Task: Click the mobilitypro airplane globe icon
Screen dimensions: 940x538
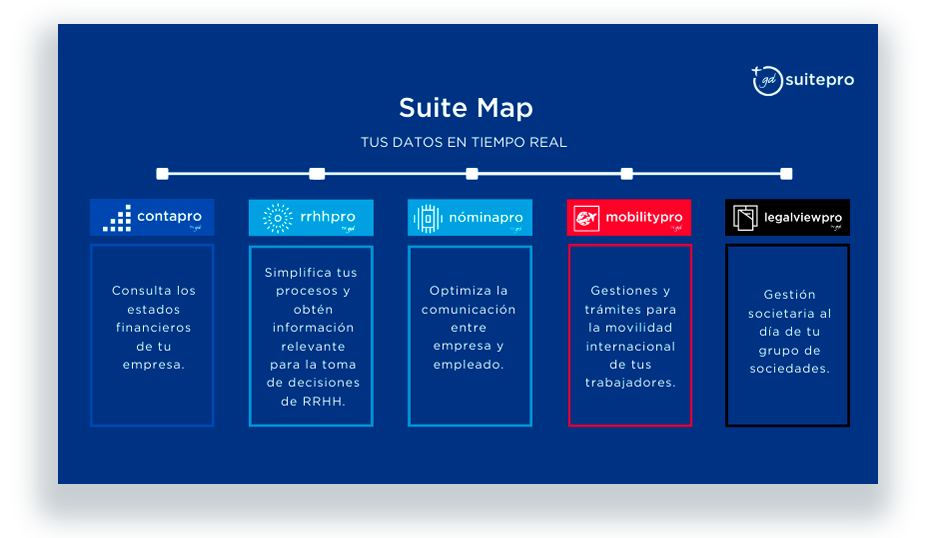Action: [586, 218]
